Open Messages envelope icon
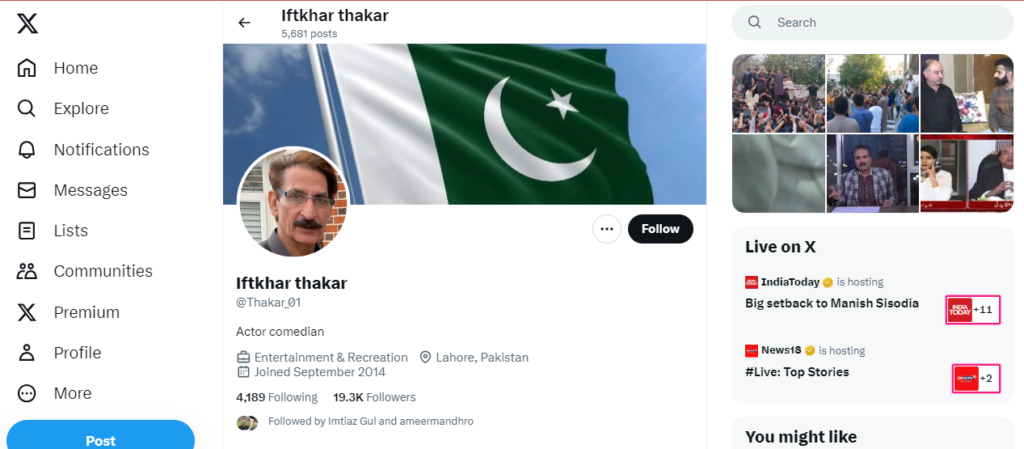 (26, 190)
